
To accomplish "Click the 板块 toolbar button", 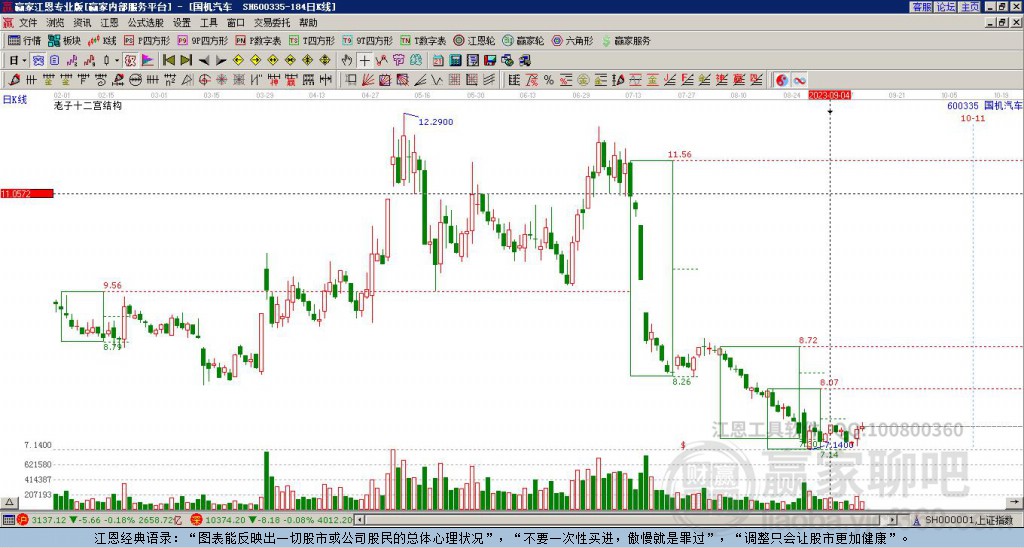I will click(x=65, y=40).
